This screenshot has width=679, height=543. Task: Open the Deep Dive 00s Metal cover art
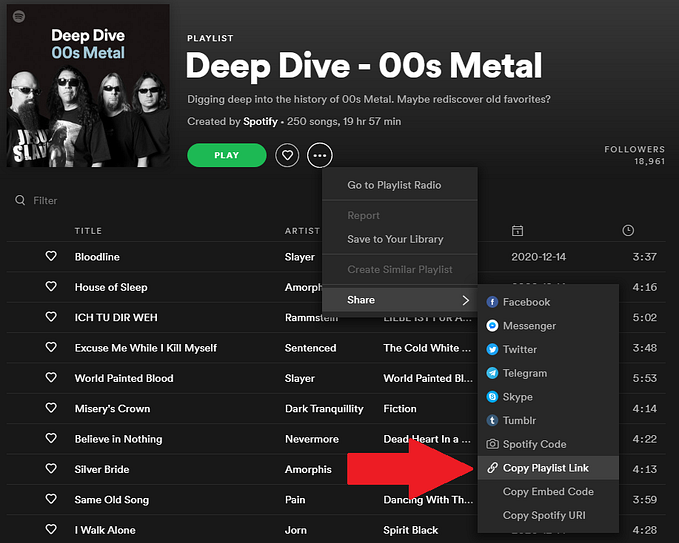[88, 85]
